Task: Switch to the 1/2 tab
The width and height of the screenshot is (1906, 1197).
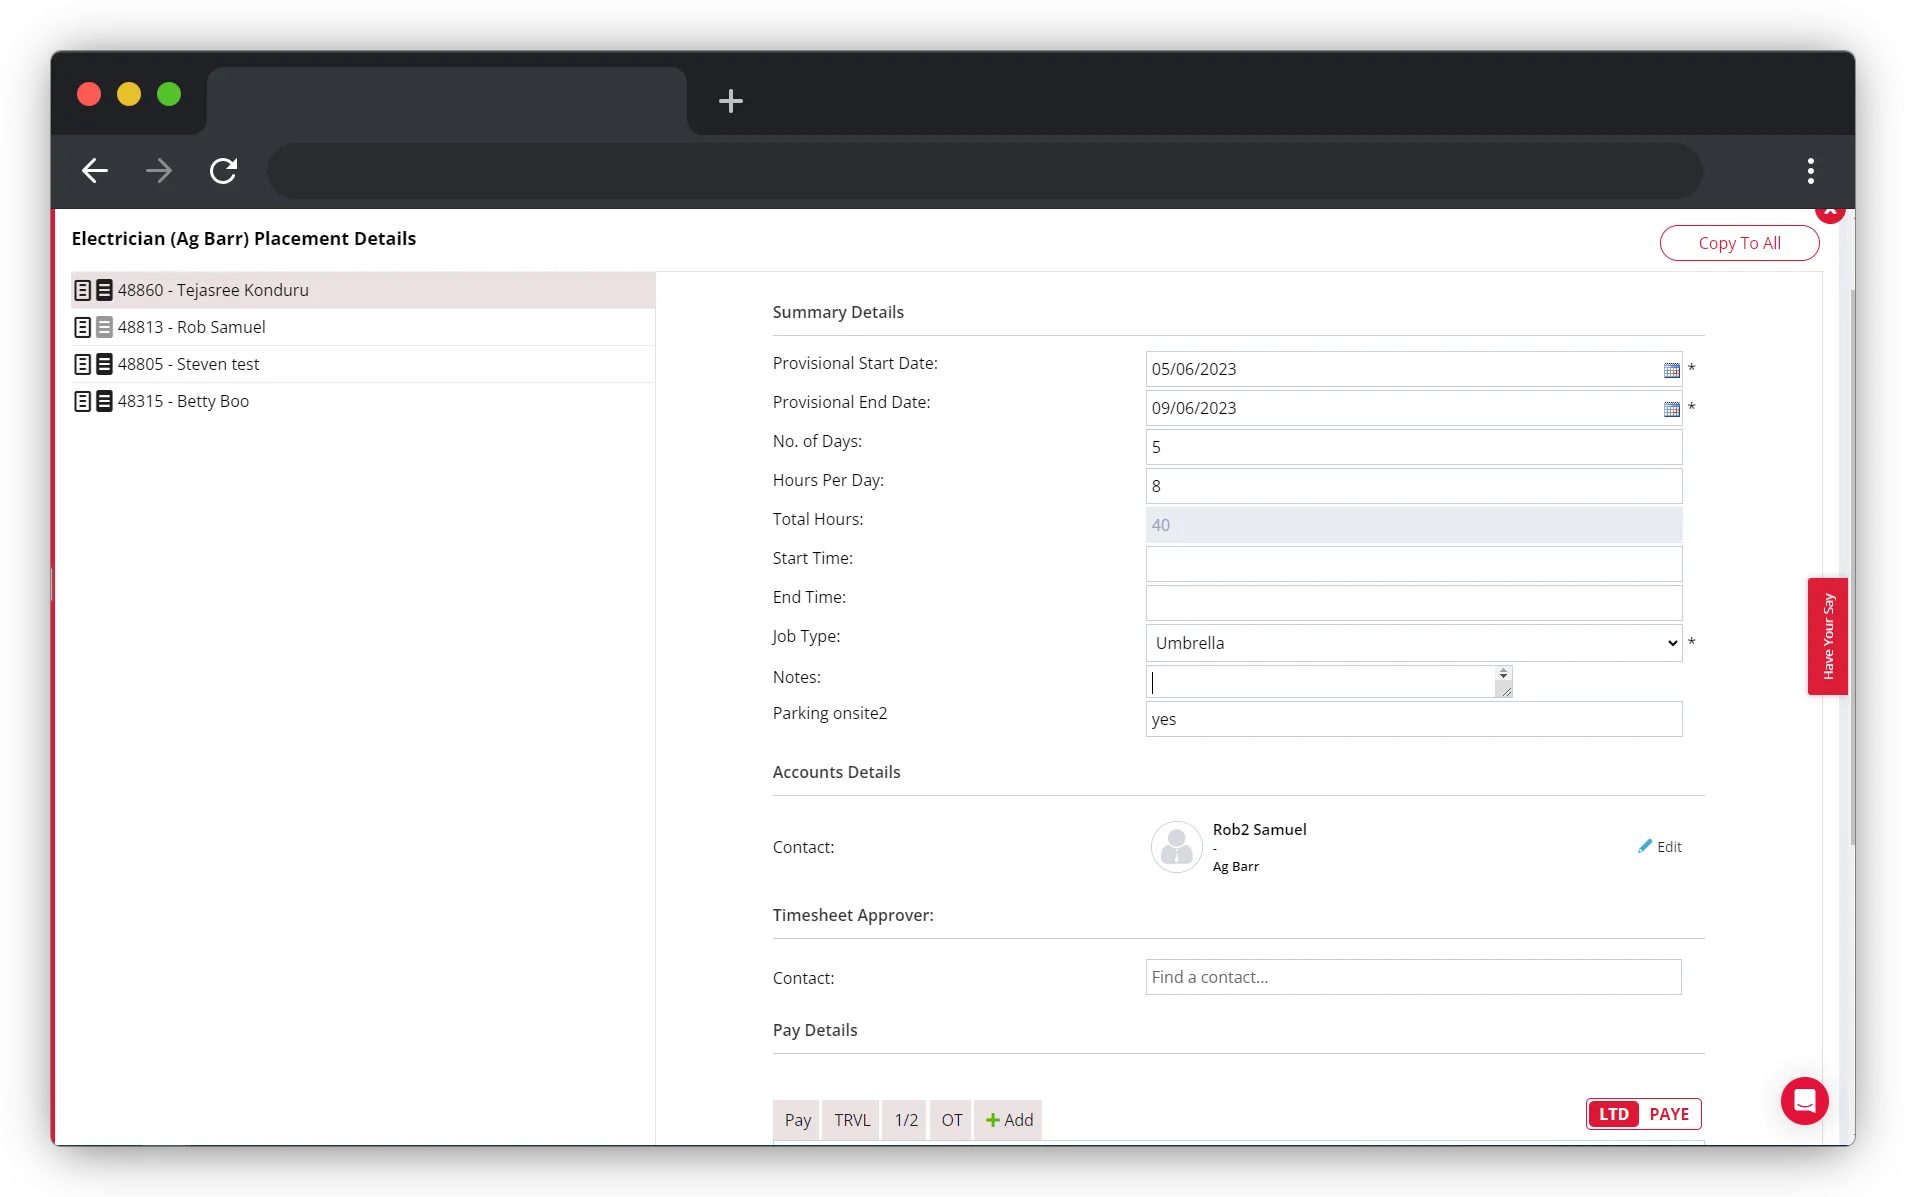Action: point(906,1120)
